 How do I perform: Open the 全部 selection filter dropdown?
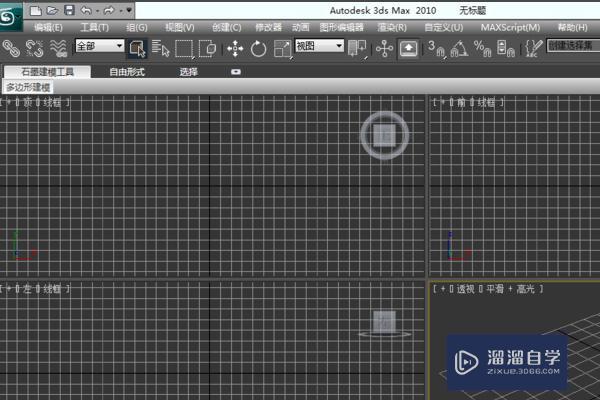(x=99, y=46)
